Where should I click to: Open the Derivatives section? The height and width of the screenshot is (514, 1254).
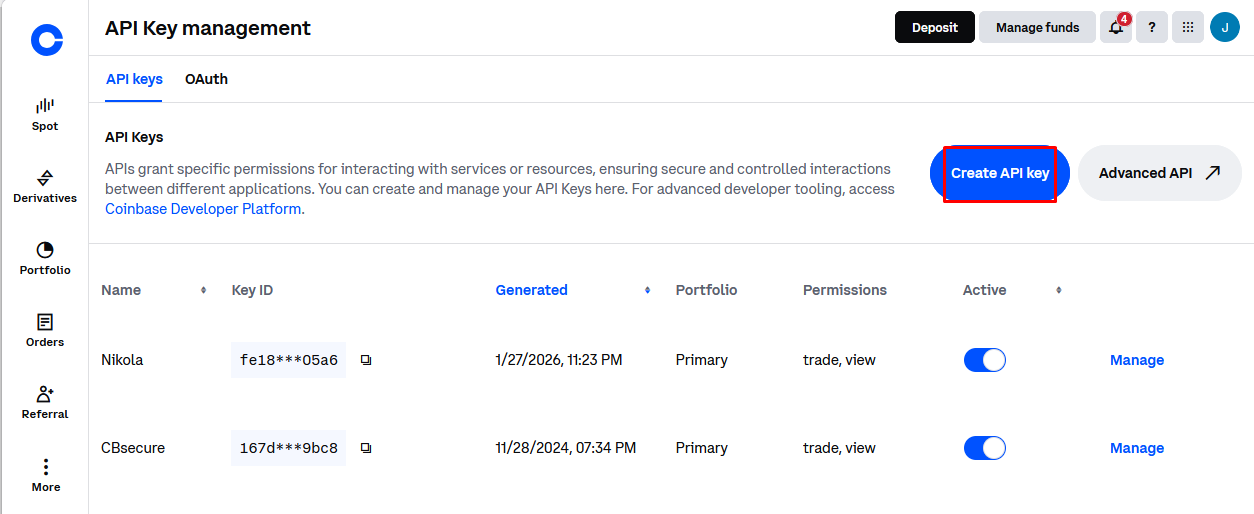(x=45, y=186)
